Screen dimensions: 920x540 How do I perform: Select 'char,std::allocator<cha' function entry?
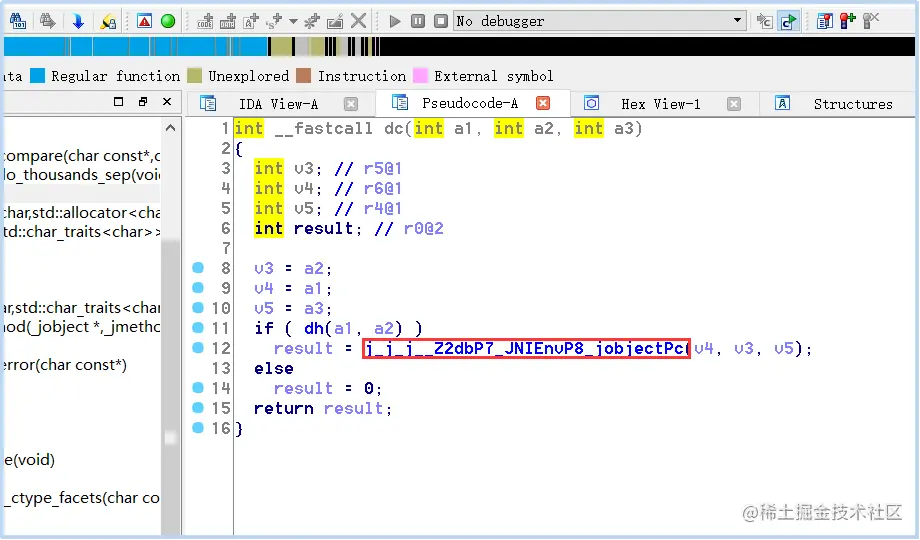click(x=82, y=212)
